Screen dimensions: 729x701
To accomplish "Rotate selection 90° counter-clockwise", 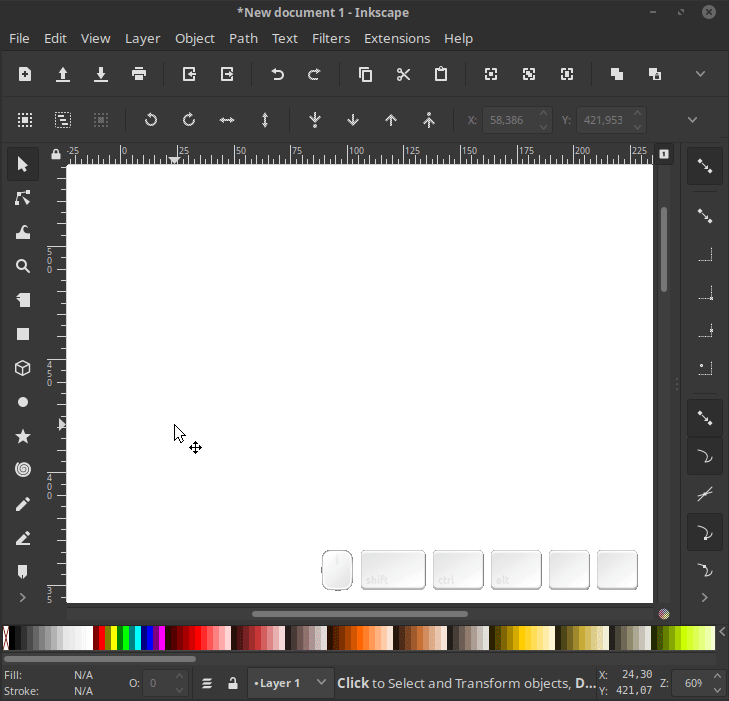I will 151,120.
